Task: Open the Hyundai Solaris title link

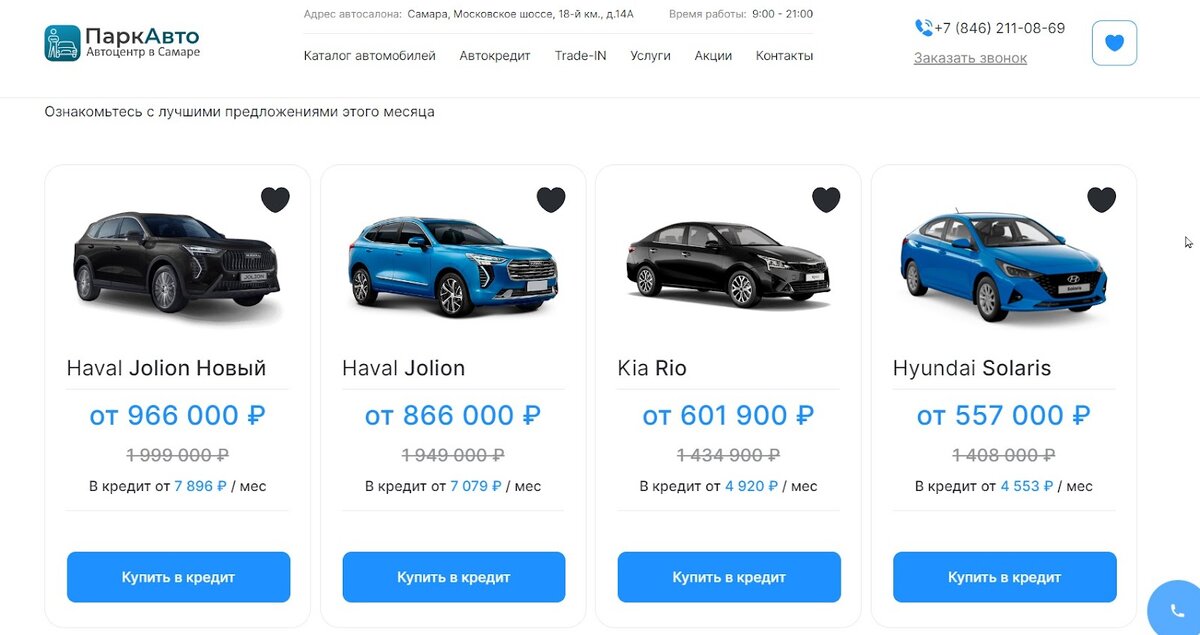Action: 972,368
